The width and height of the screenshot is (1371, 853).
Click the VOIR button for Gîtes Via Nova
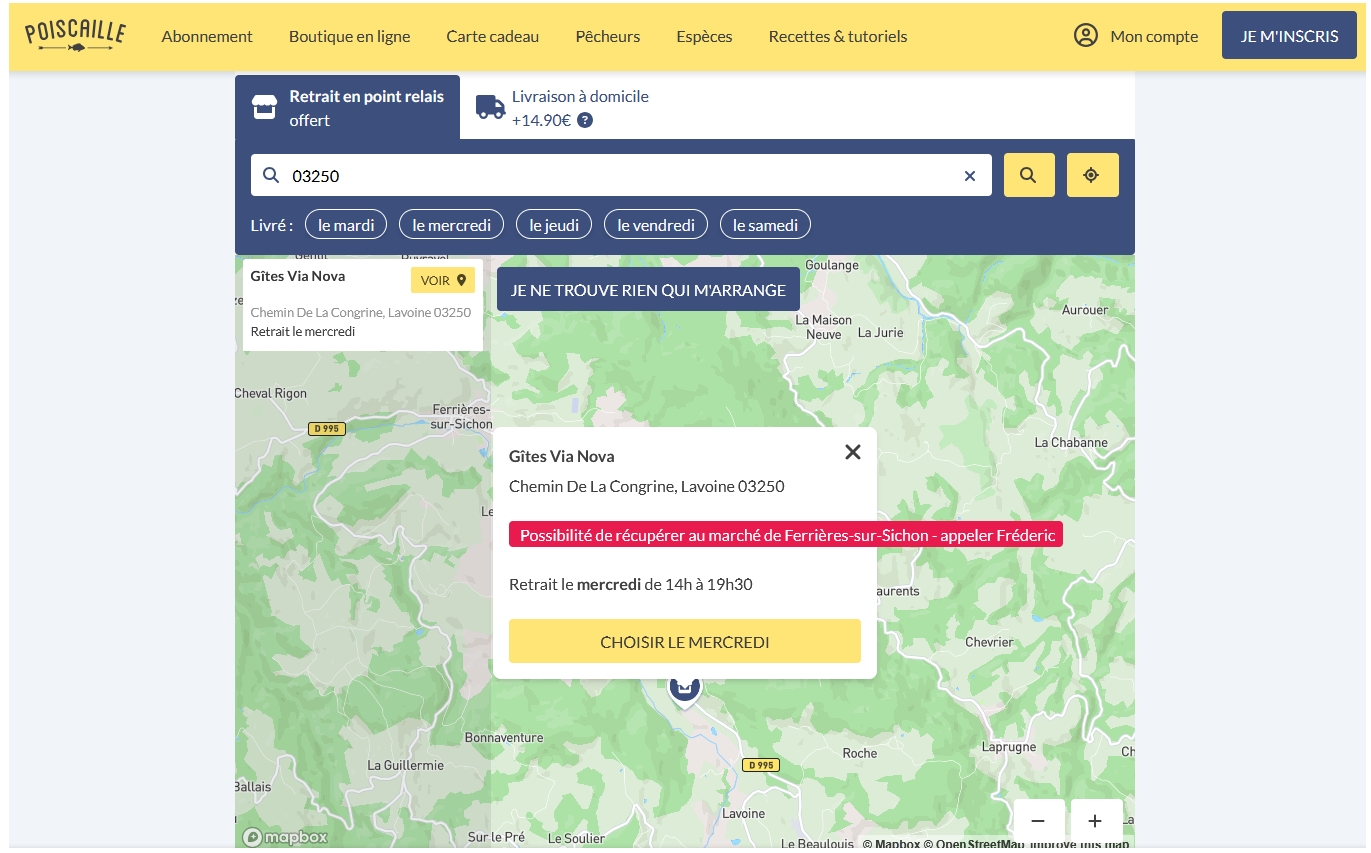[x=443, y=281]
